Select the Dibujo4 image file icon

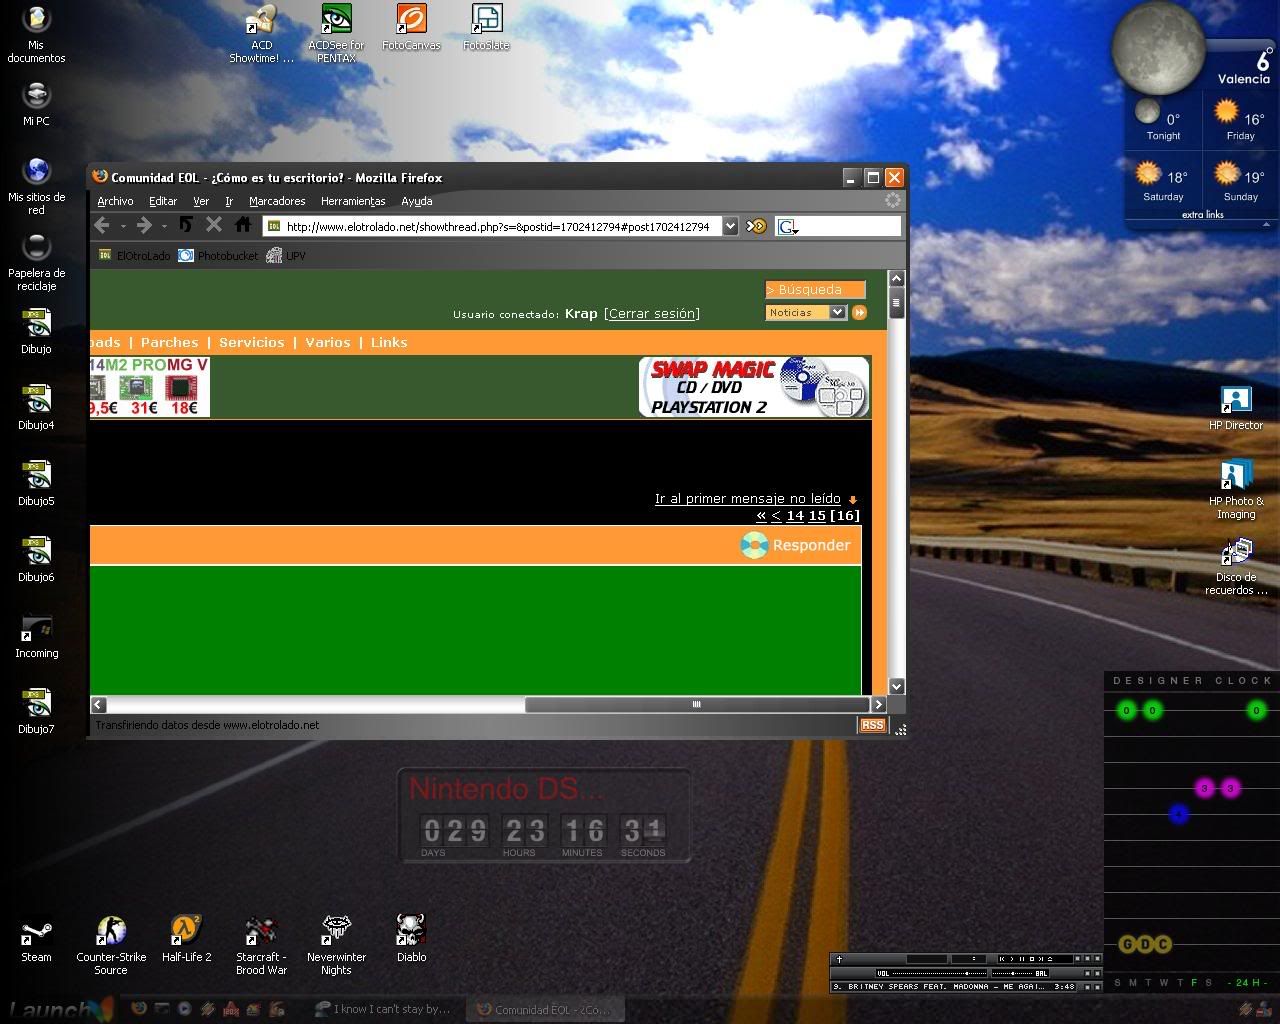coord(36,407)
